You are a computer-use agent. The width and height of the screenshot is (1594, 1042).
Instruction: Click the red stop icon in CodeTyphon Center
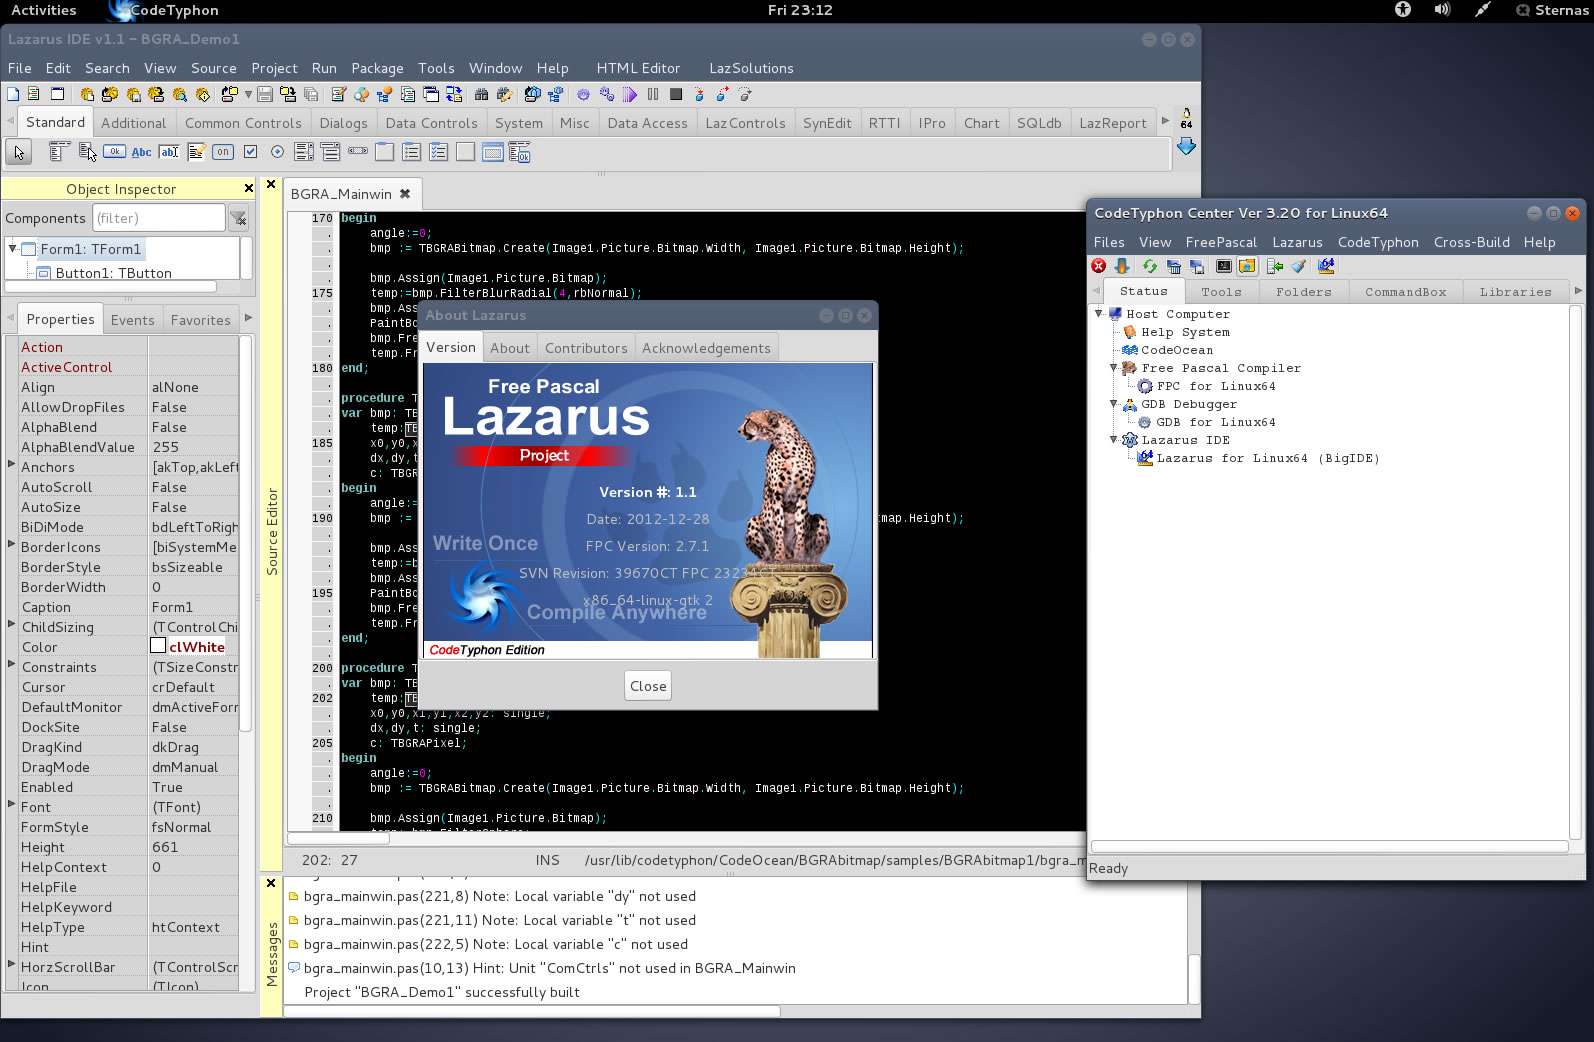pos(1099,266)
